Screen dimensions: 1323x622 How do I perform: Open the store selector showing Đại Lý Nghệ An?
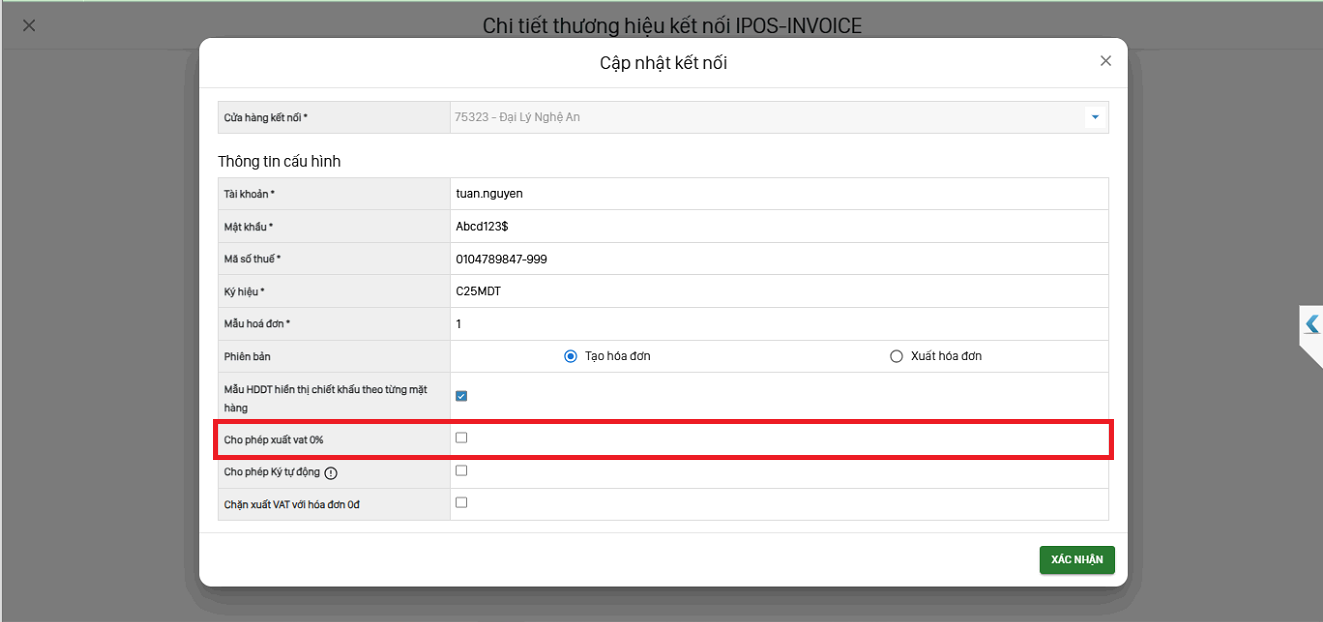pos(765,118)
